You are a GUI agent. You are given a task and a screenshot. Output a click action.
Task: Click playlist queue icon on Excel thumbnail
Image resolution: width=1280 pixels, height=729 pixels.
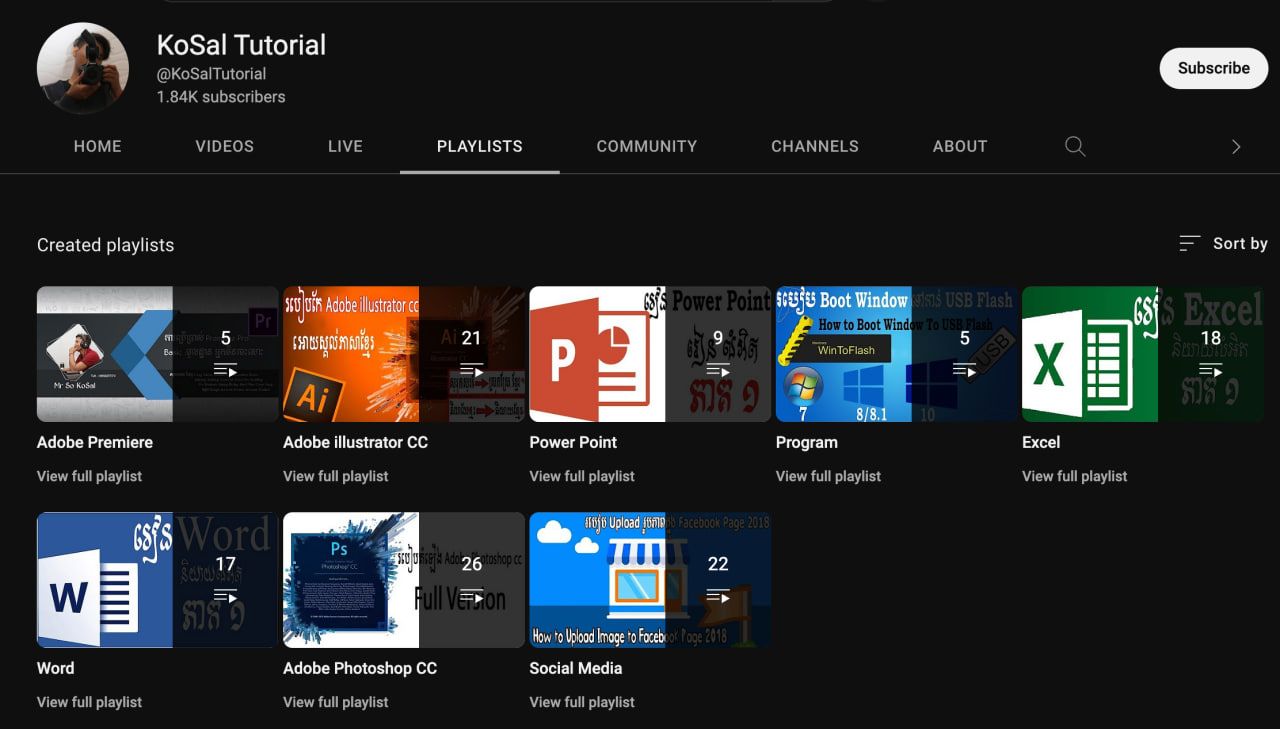[x=1210, y=370]
